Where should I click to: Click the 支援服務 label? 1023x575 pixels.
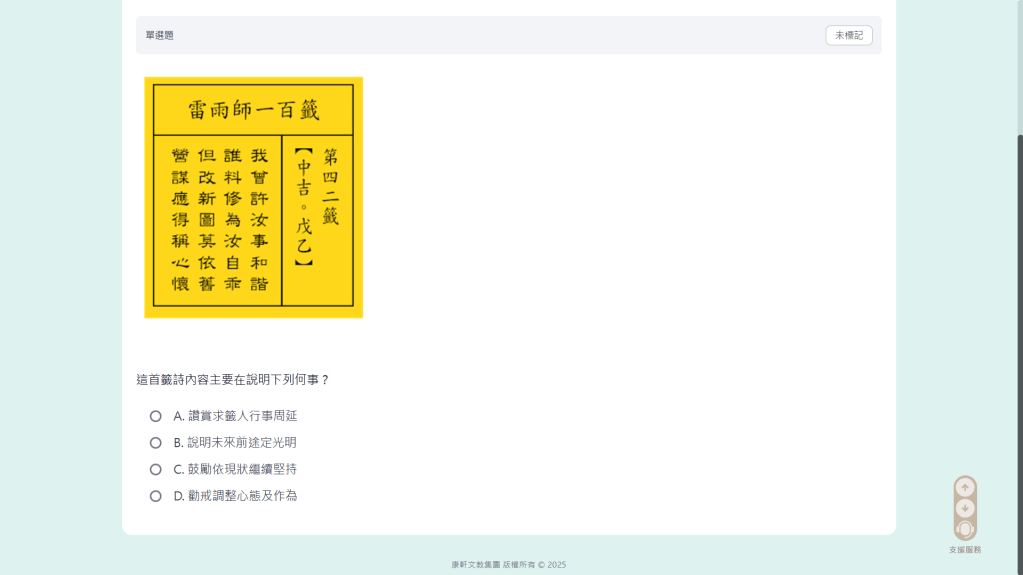point(965,550)
